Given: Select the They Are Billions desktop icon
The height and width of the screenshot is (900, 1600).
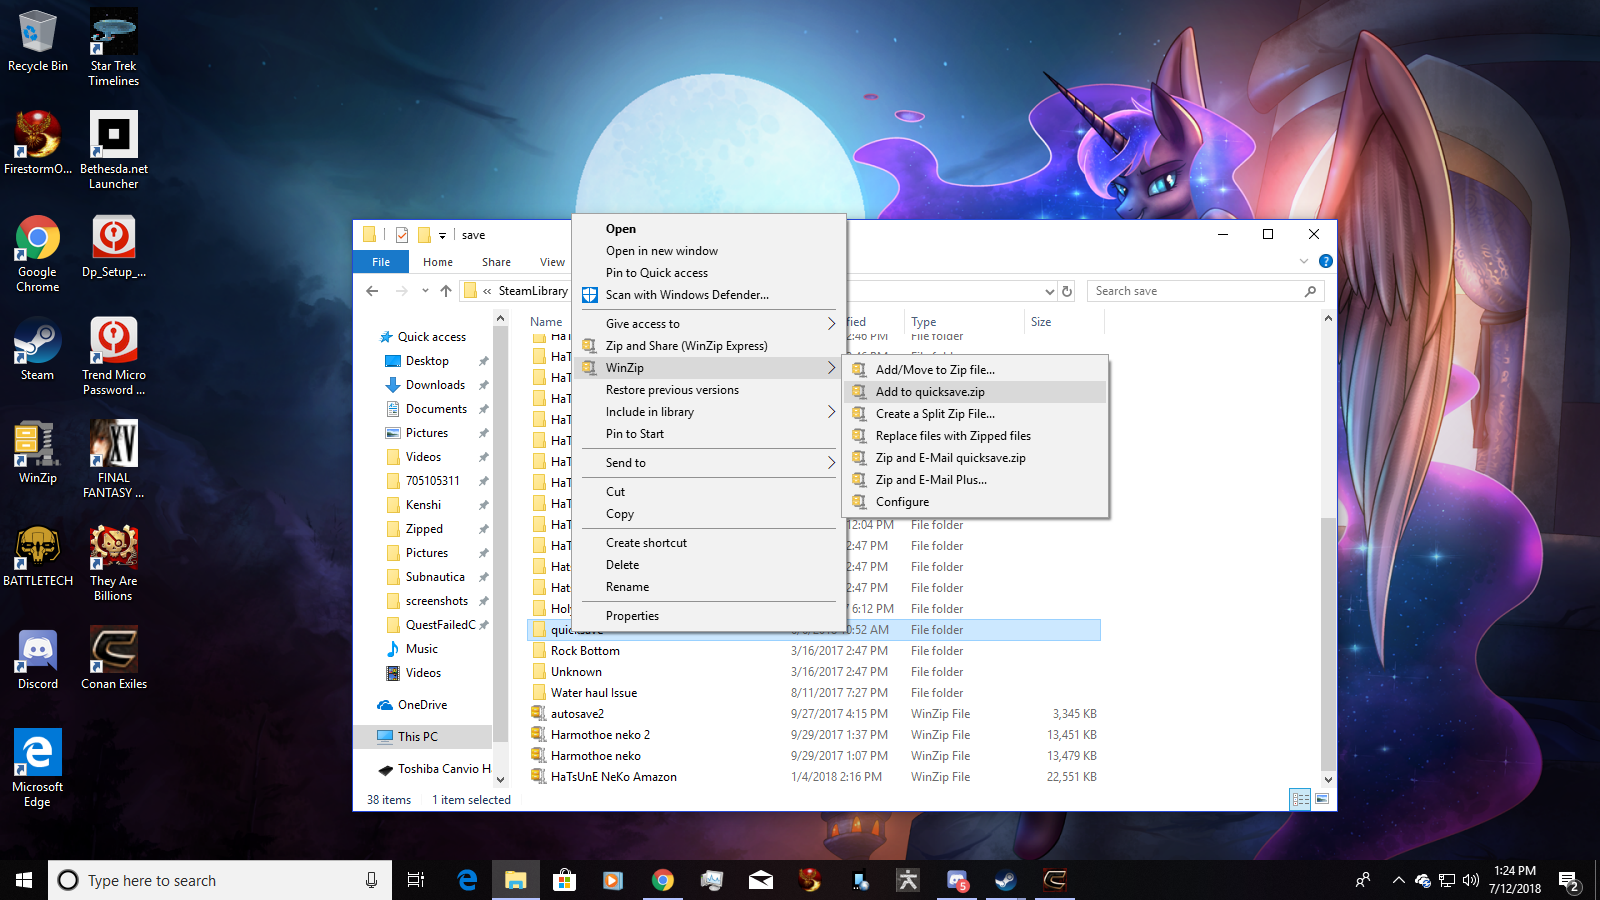Looking at the screenshot, I should pyautogui.click(x=114, y=562).
